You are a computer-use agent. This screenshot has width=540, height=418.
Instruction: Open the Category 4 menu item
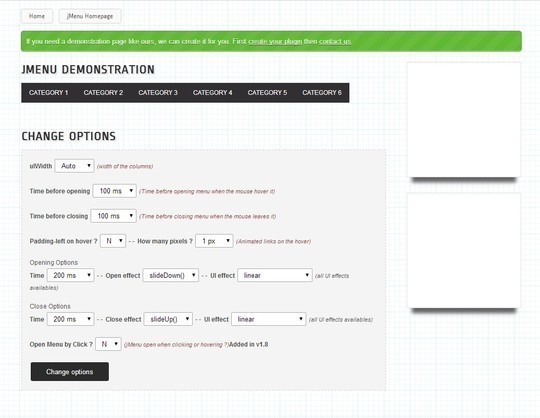(212, 93)
